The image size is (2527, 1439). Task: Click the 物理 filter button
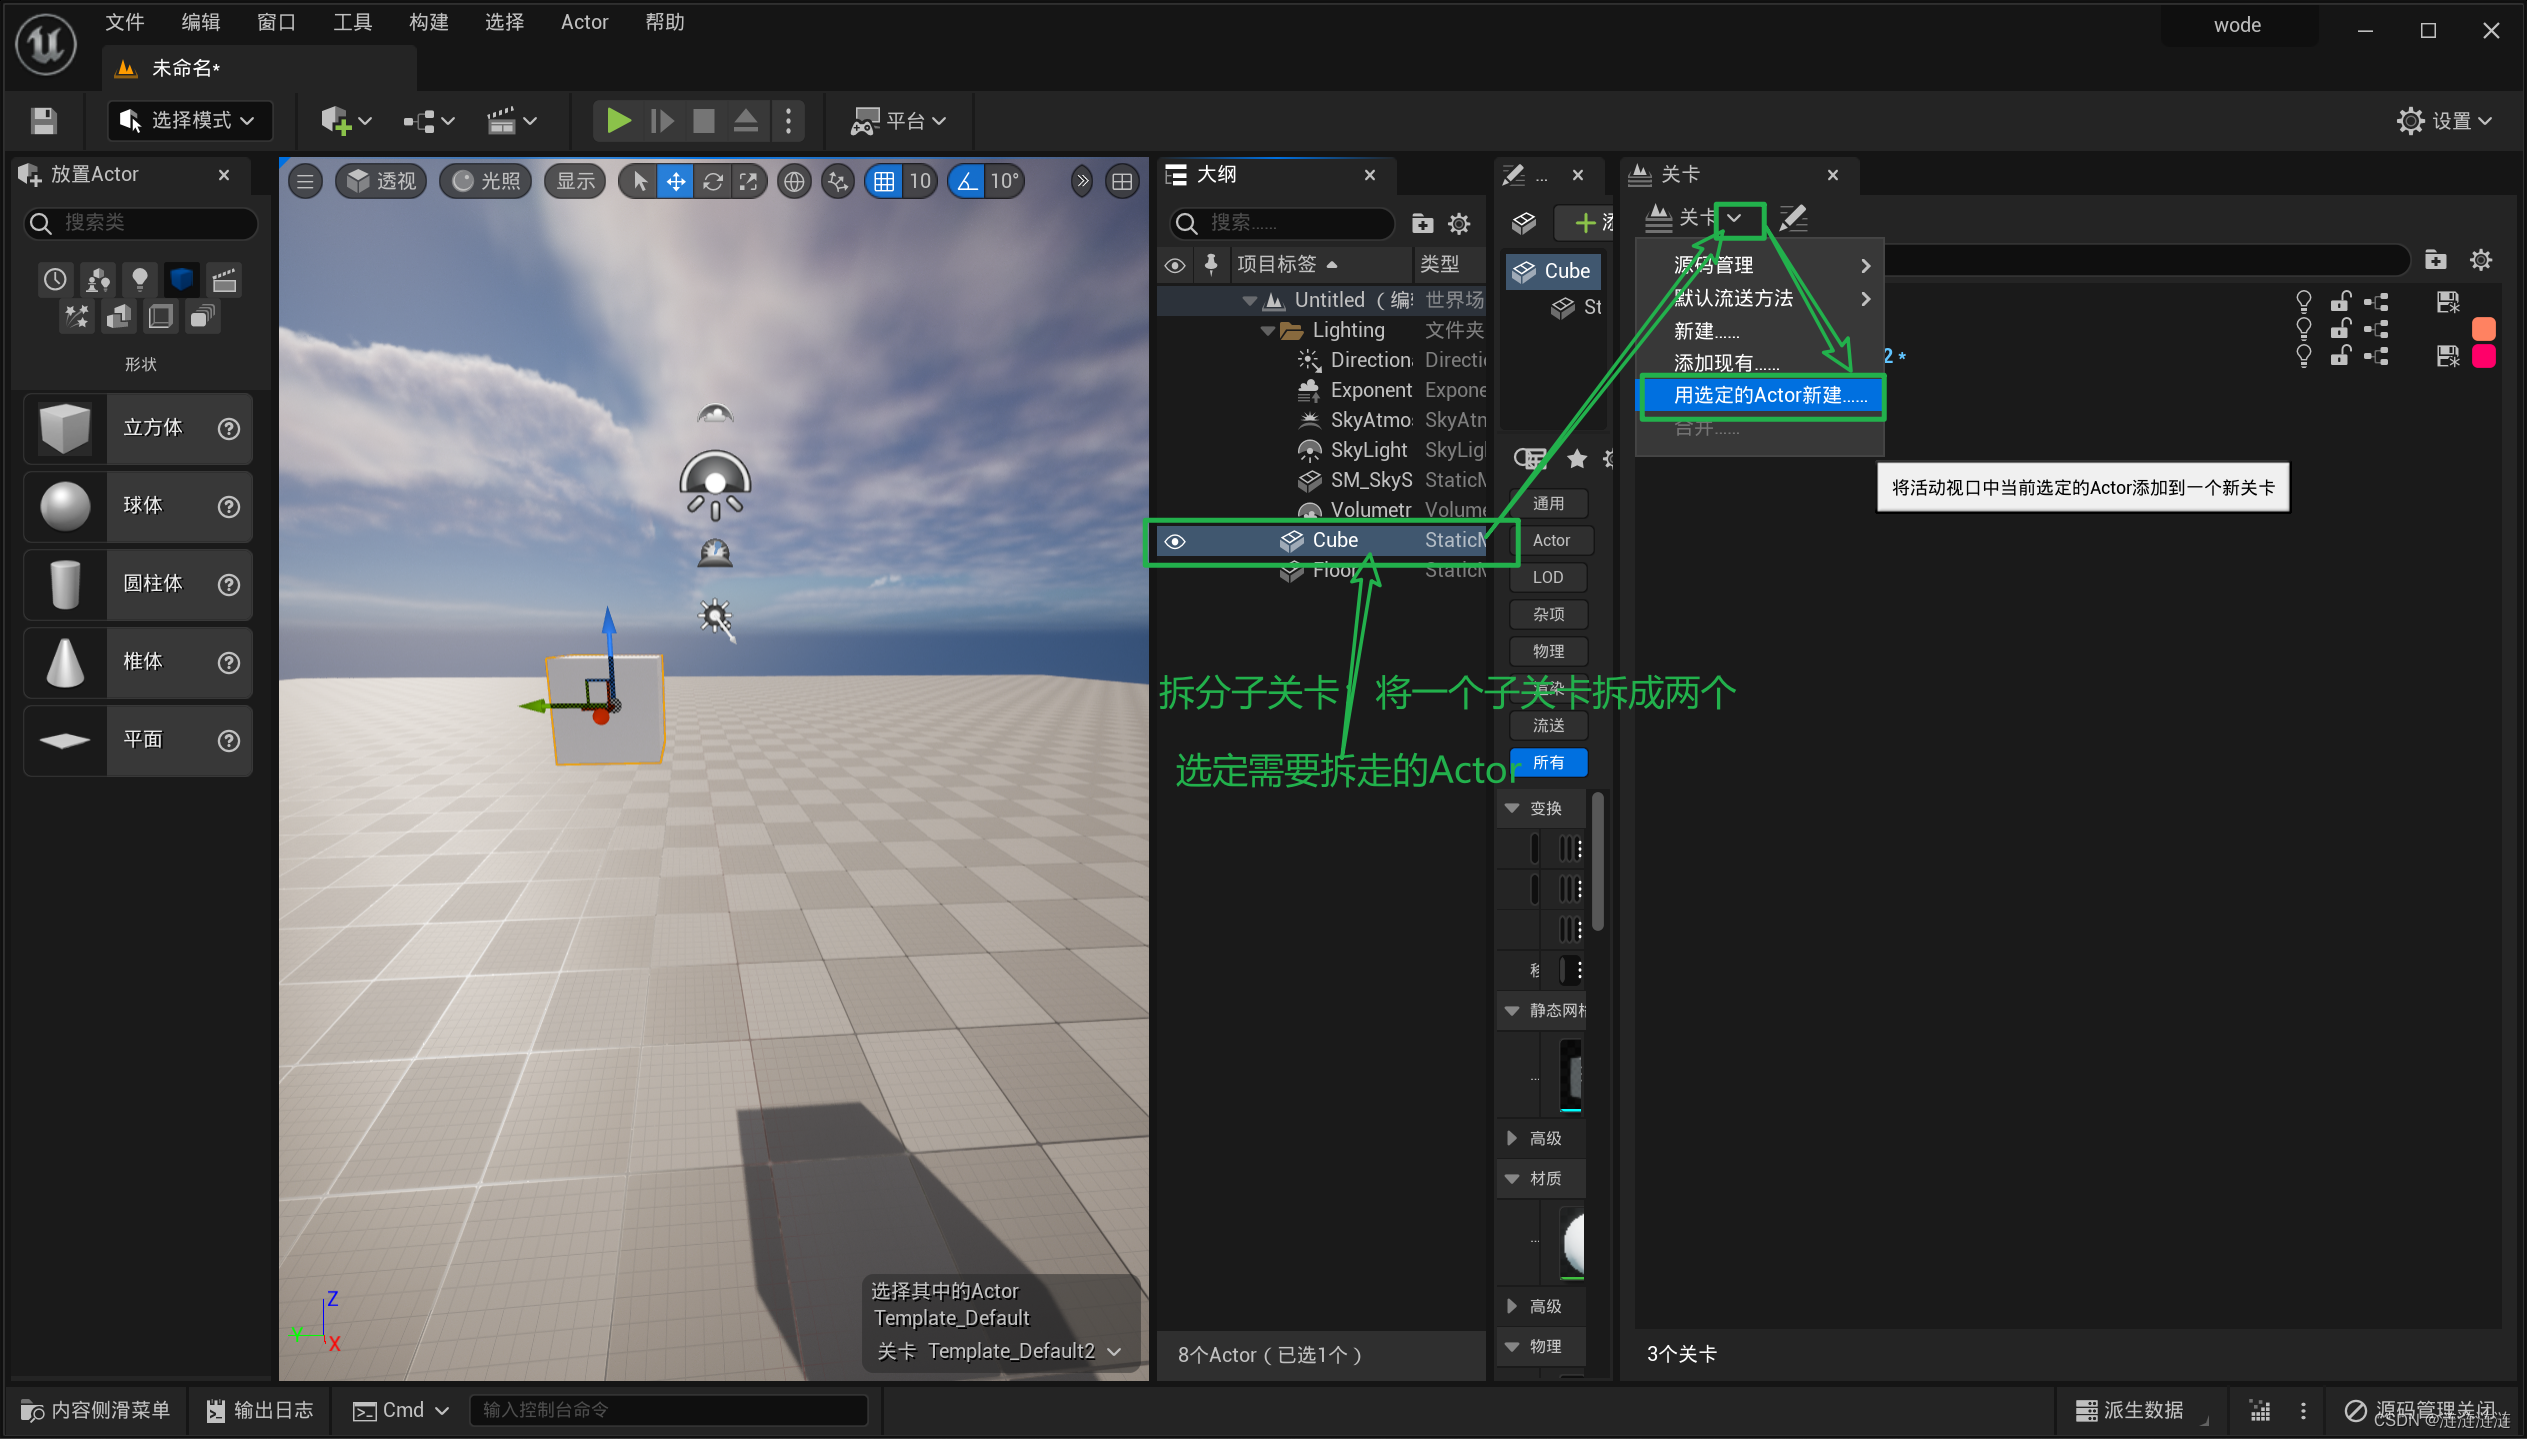point(1548,651)
